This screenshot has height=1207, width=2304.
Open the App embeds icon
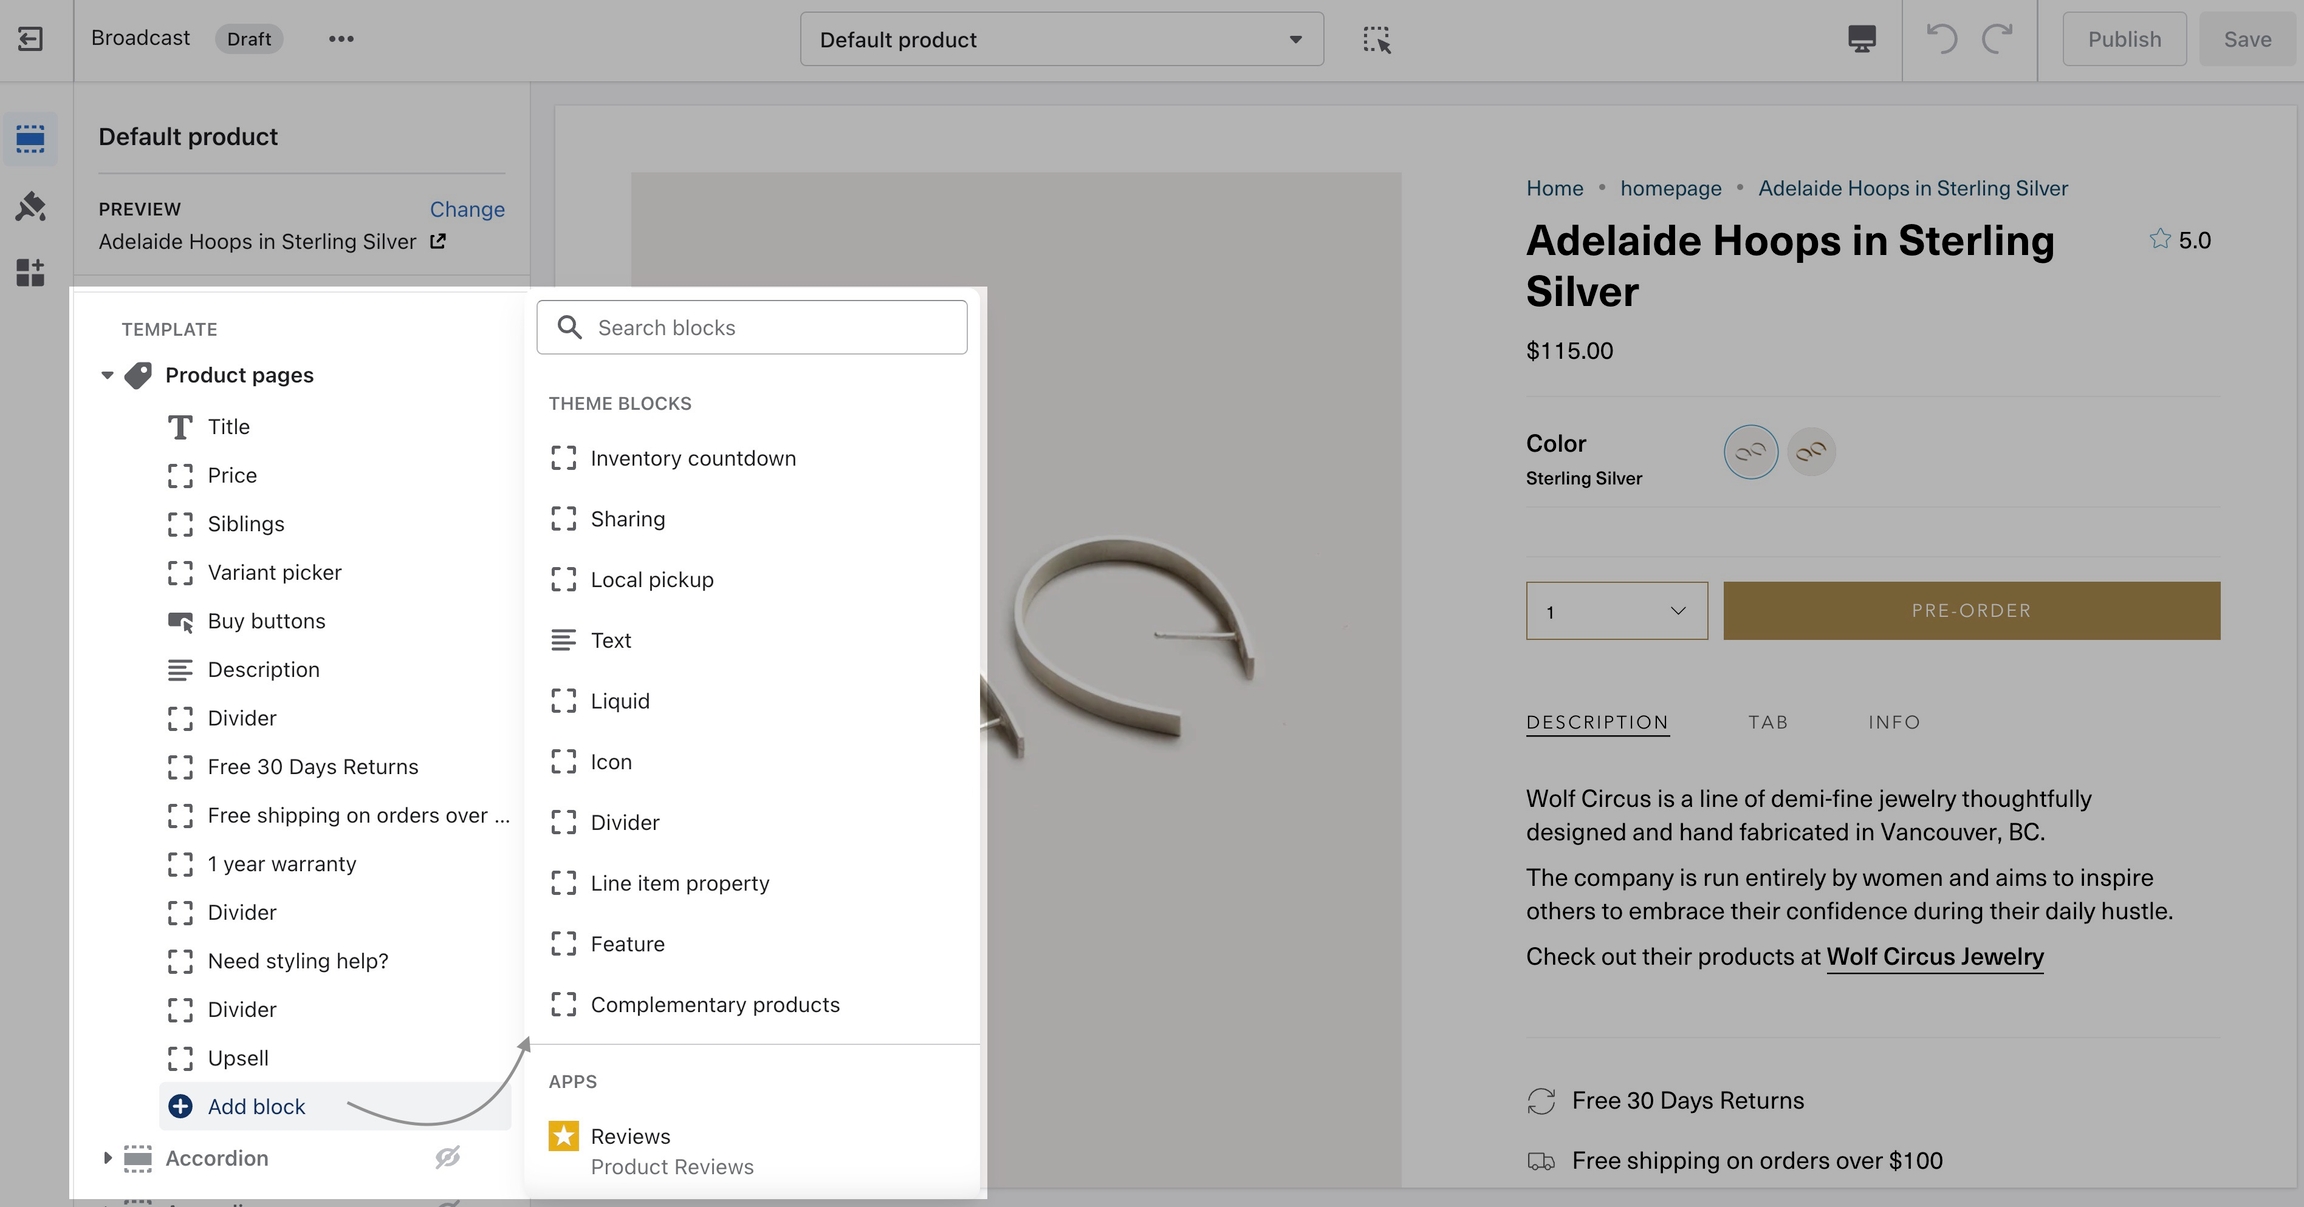tap(31, 272)
